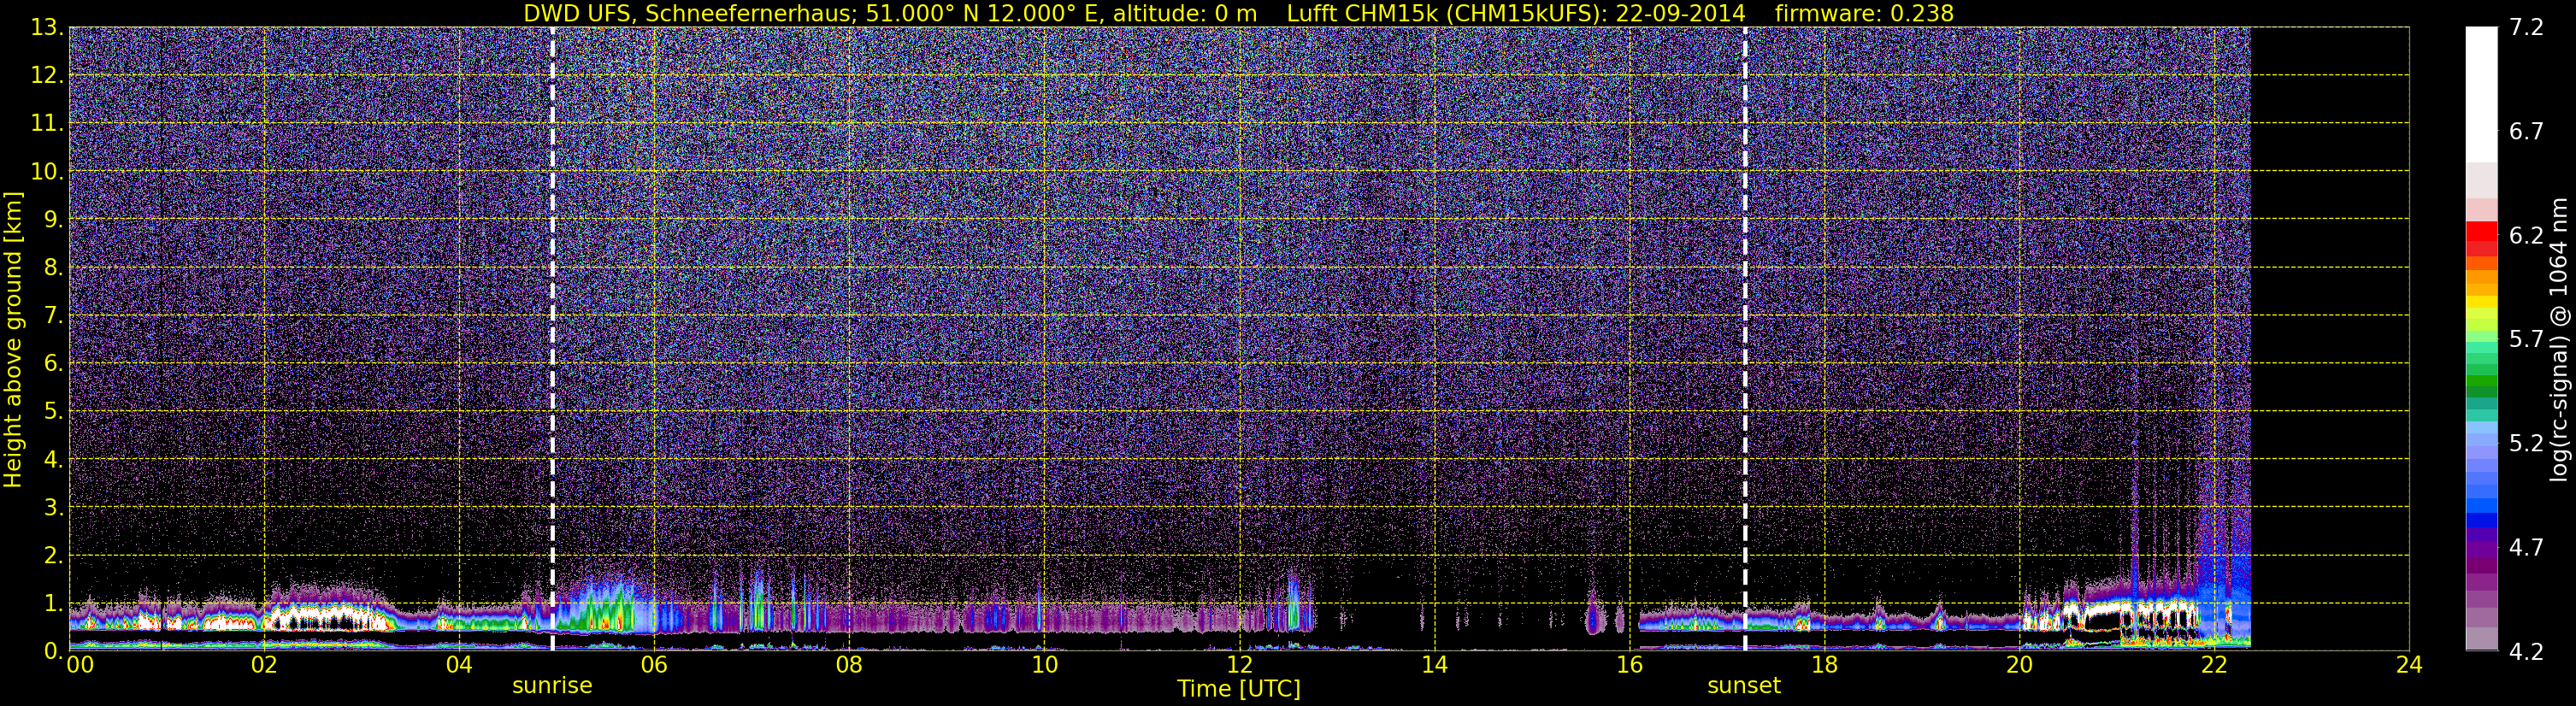Click the 6.2 colorbar label
This screenshot has height=706, width=2576.
[x=2526, y=236]
